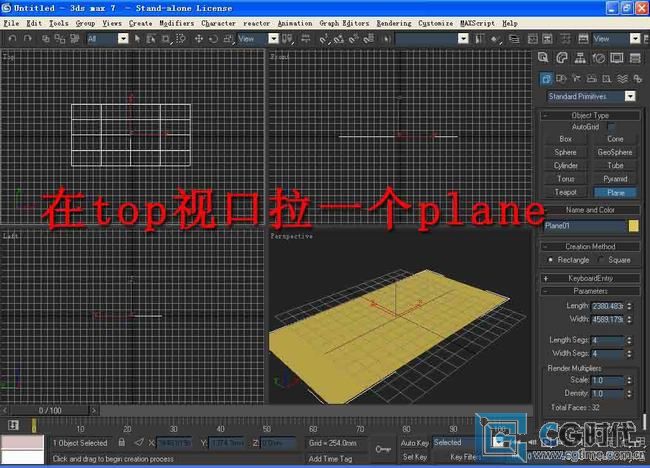Click the Select and Link icon
This screenshot has height=468, width=650.
(46, 39)
